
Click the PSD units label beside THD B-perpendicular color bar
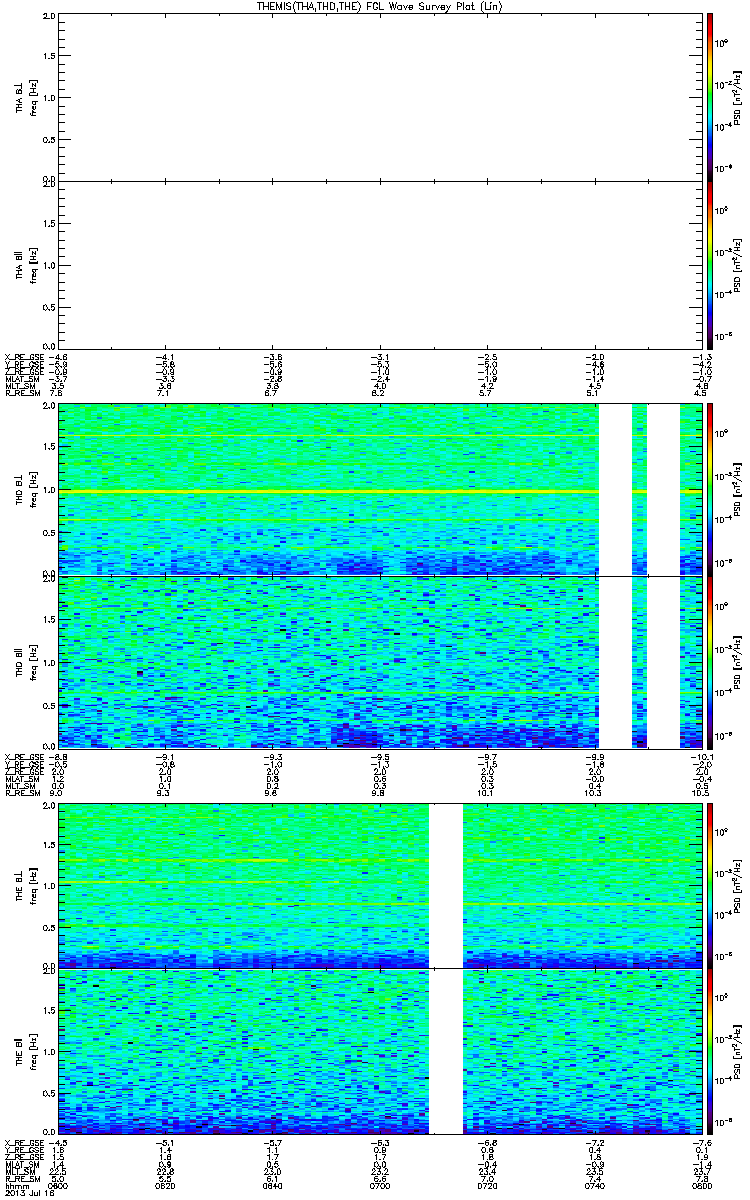click(x=738, y=490)
